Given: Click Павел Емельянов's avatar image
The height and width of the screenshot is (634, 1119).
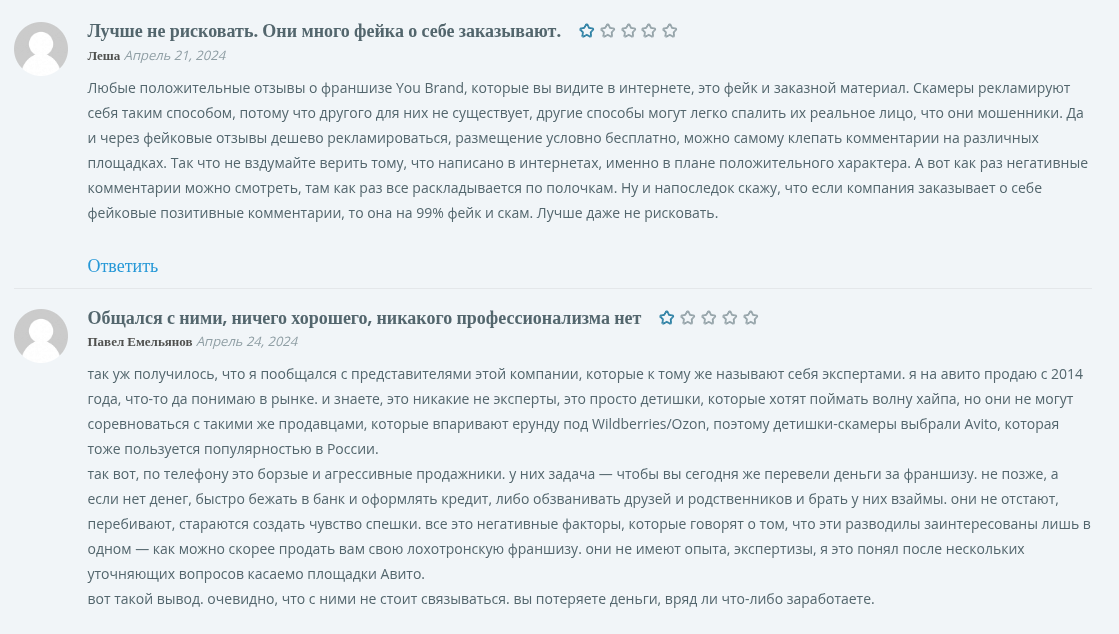Looking at the screenshot, I should [x=41, y=336].
